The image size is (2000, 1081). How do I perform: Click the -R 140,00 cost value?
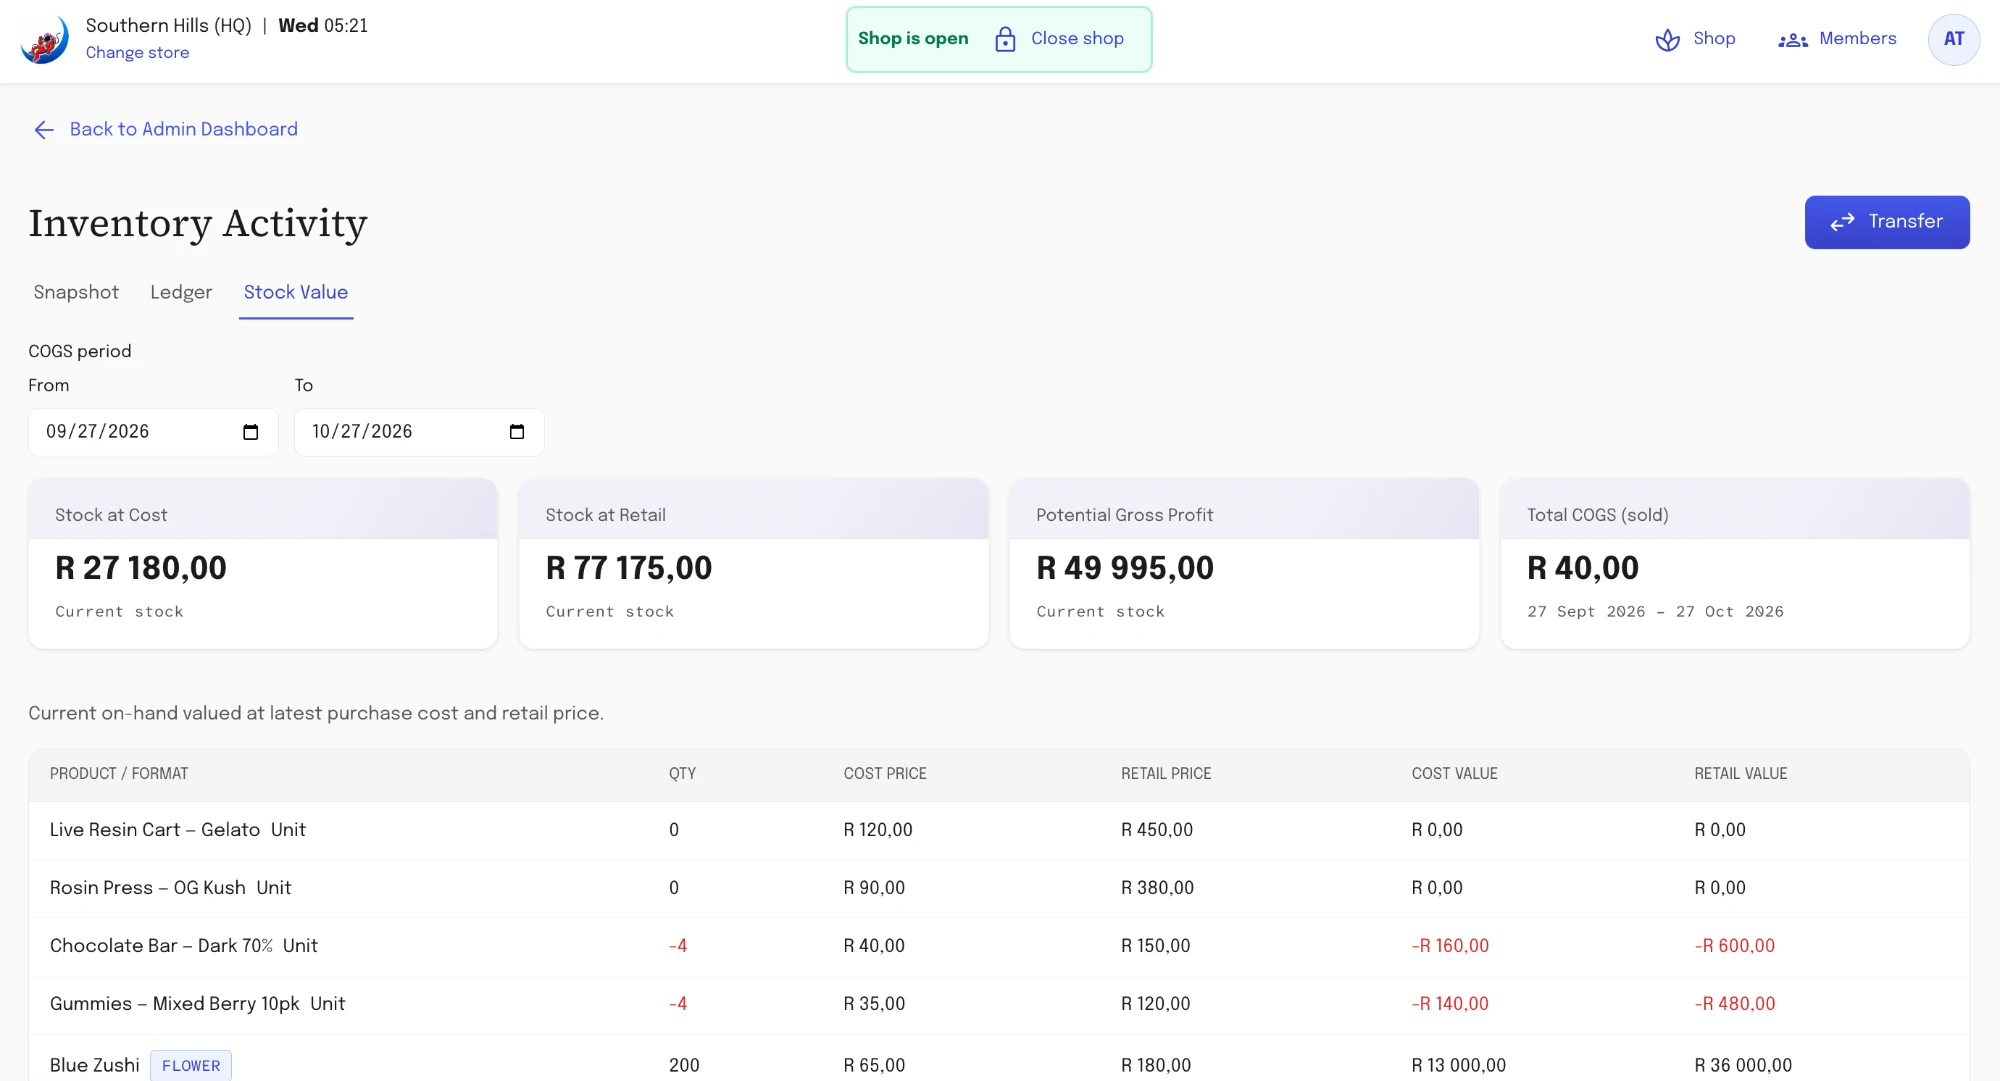click(1450, 1004)
